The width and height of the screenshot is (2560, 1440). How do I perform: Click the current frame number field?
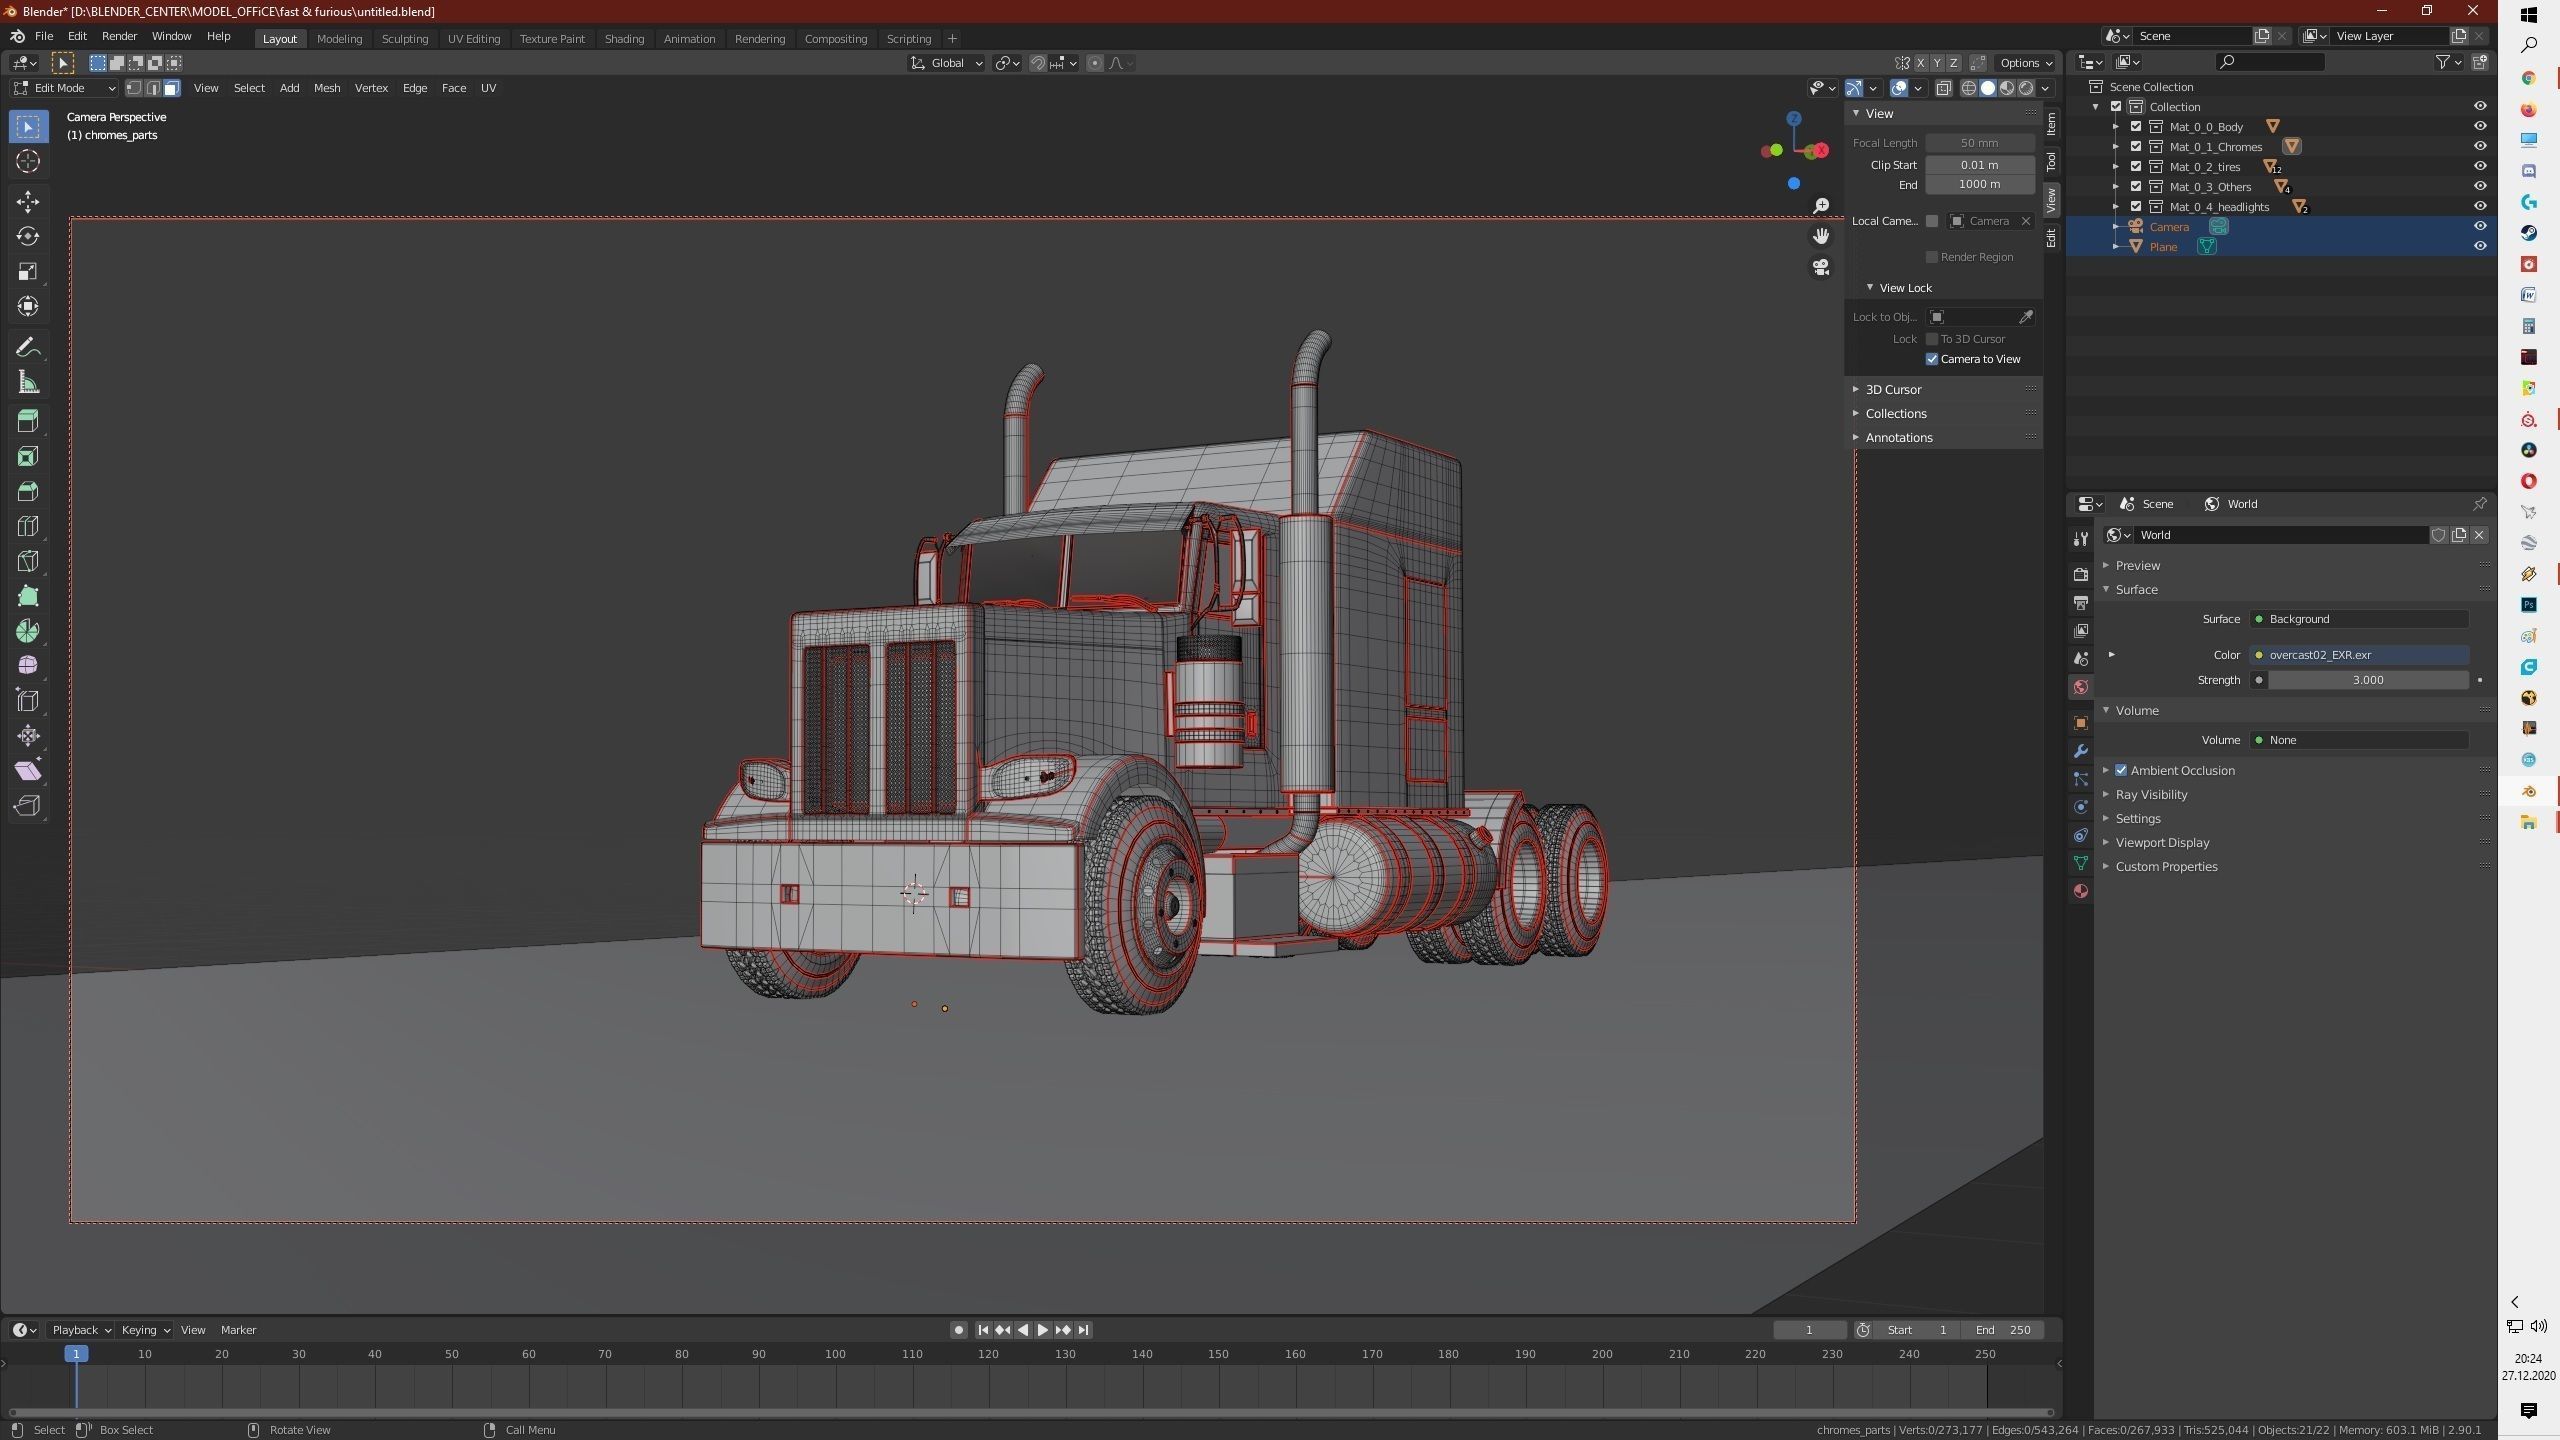coord(1809,1330)
